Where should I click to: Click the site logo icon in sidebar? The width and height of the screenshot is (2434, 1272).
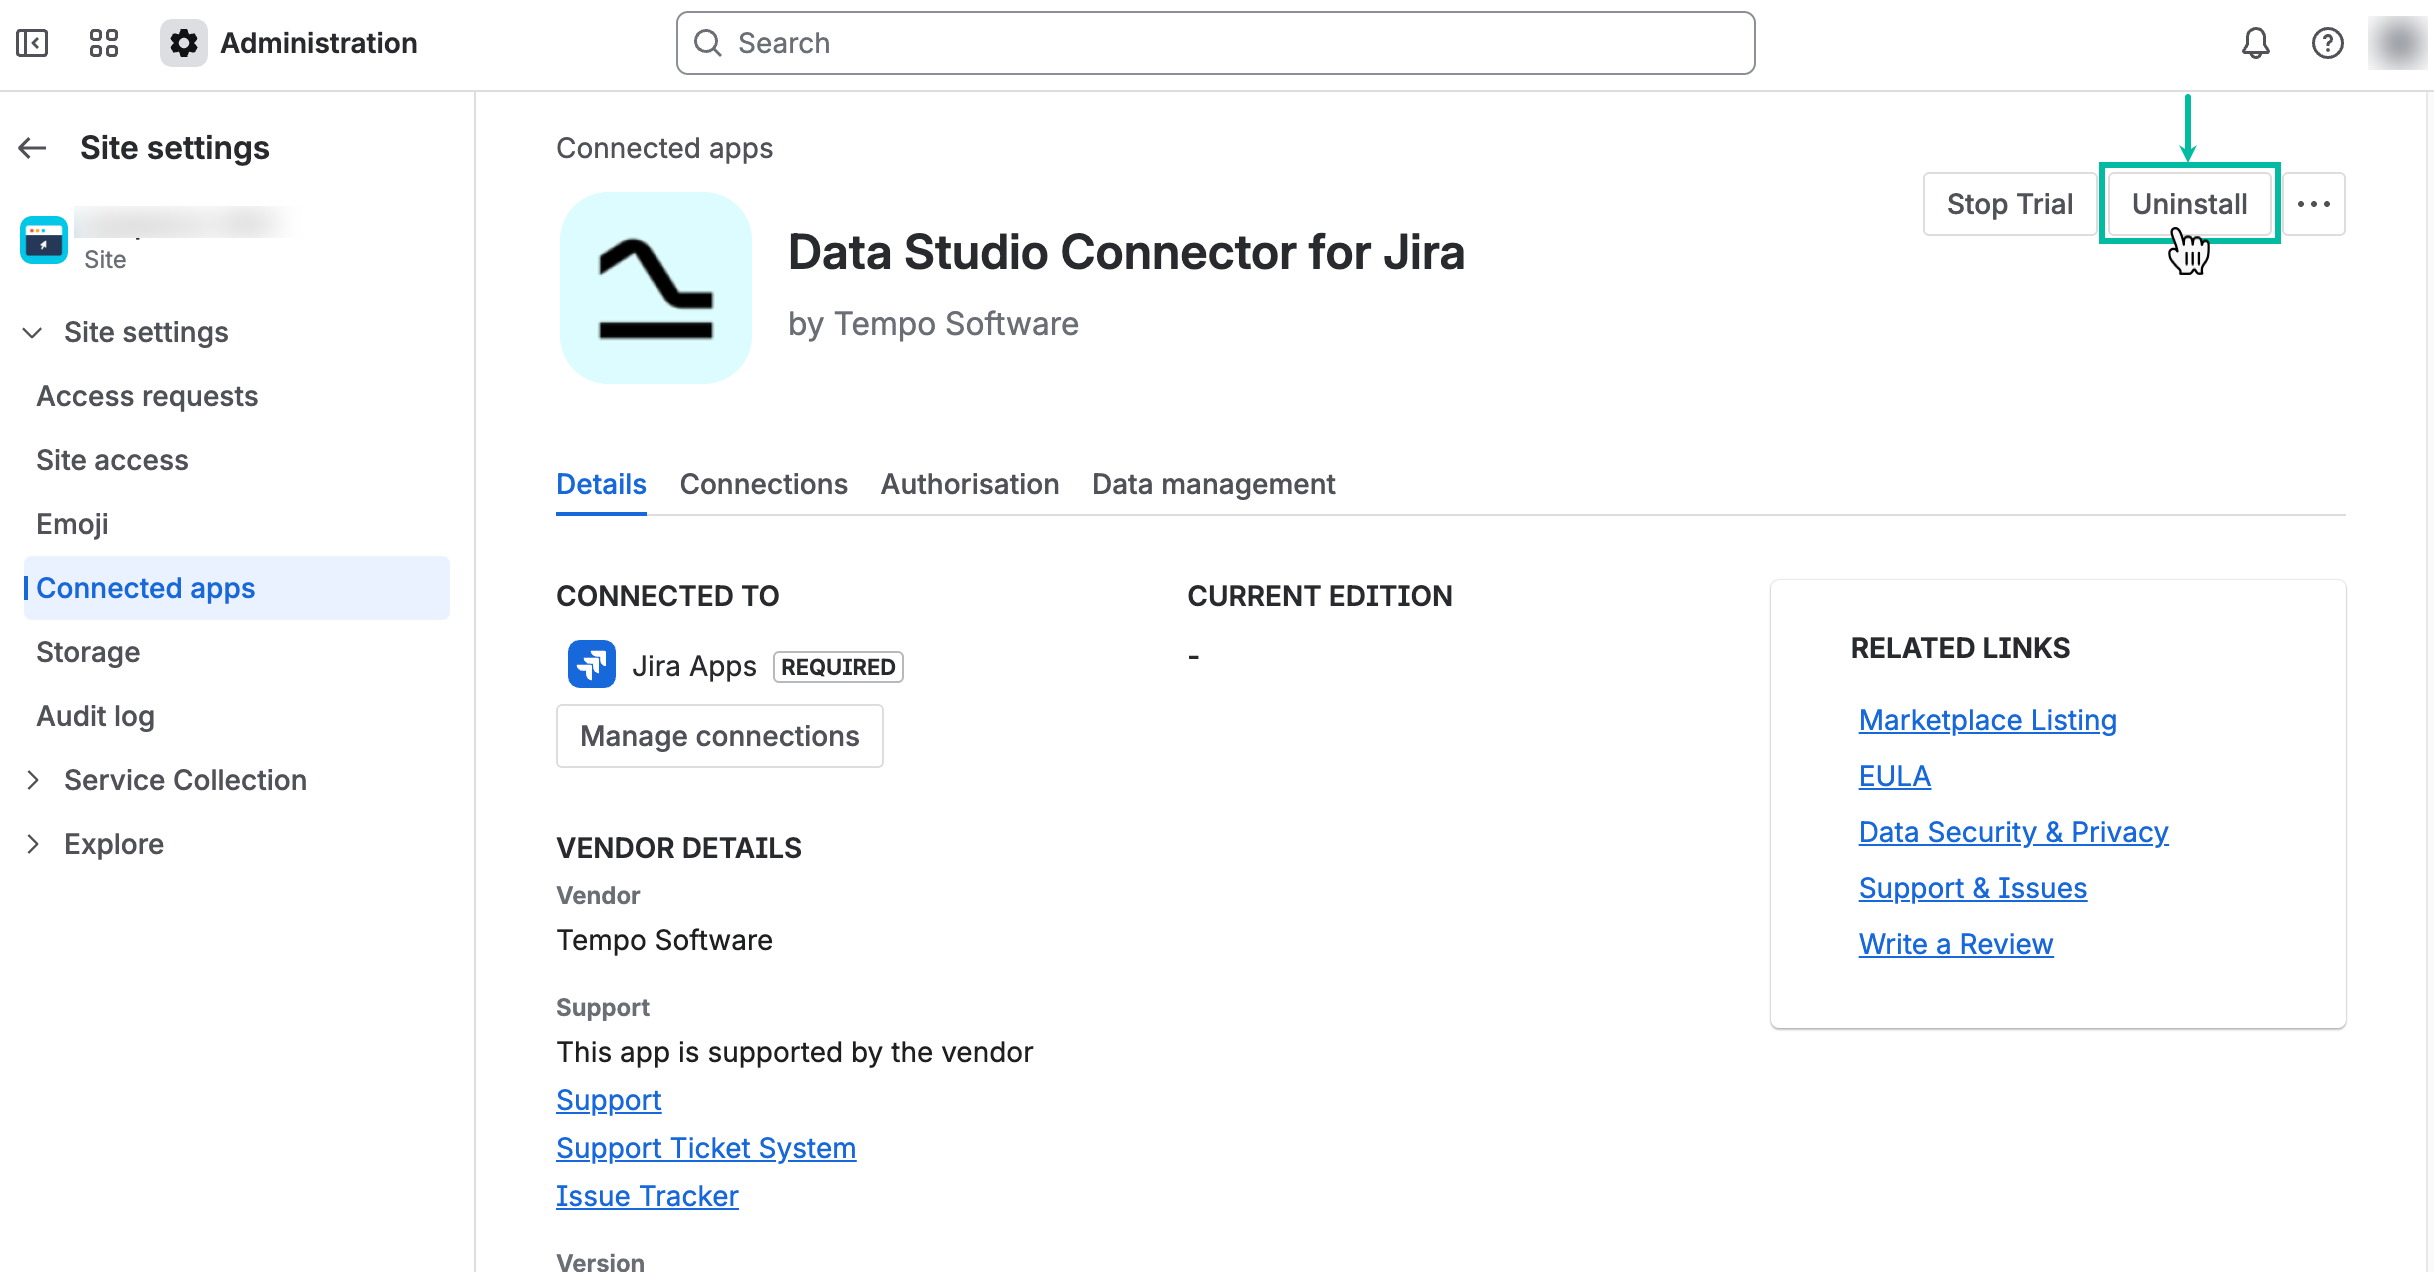click(x=44, y=240)
